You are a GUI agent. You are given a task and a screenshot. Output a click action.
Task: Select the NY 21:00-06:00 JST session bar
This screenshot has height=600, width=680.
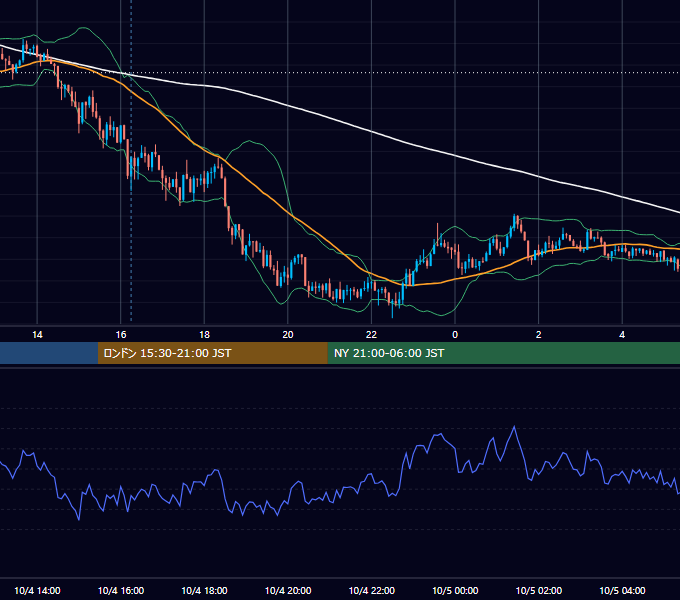pyautogui.click(x=503, y=353)
